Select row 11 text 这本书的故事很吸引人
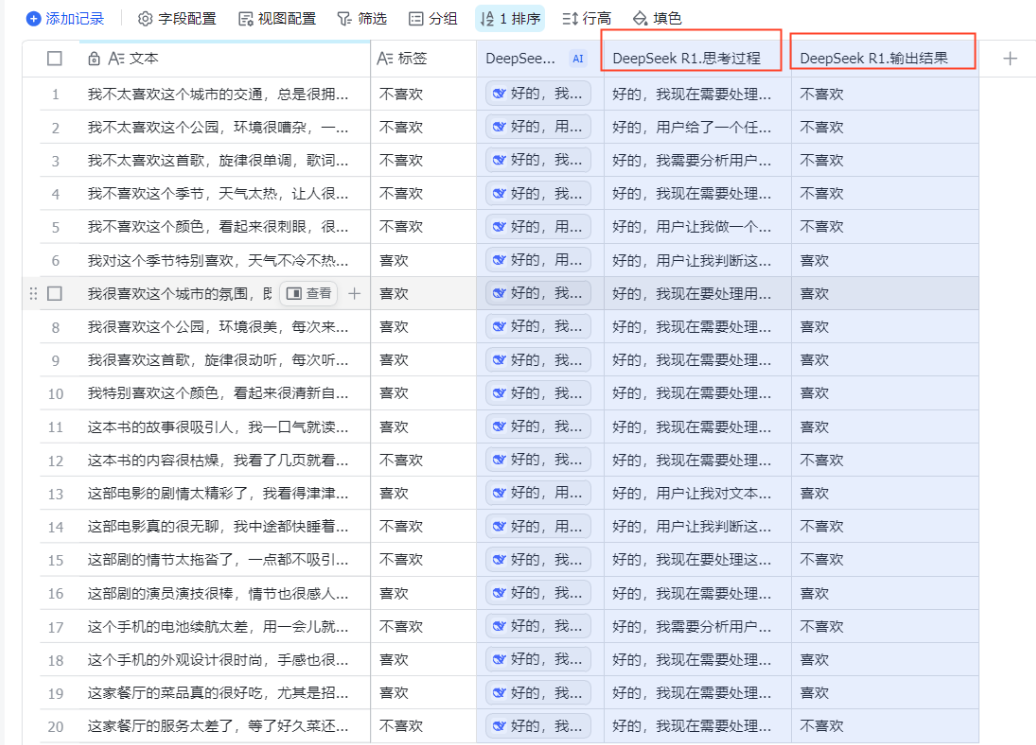Screen dimensions: 1036x745 (218, 427)
